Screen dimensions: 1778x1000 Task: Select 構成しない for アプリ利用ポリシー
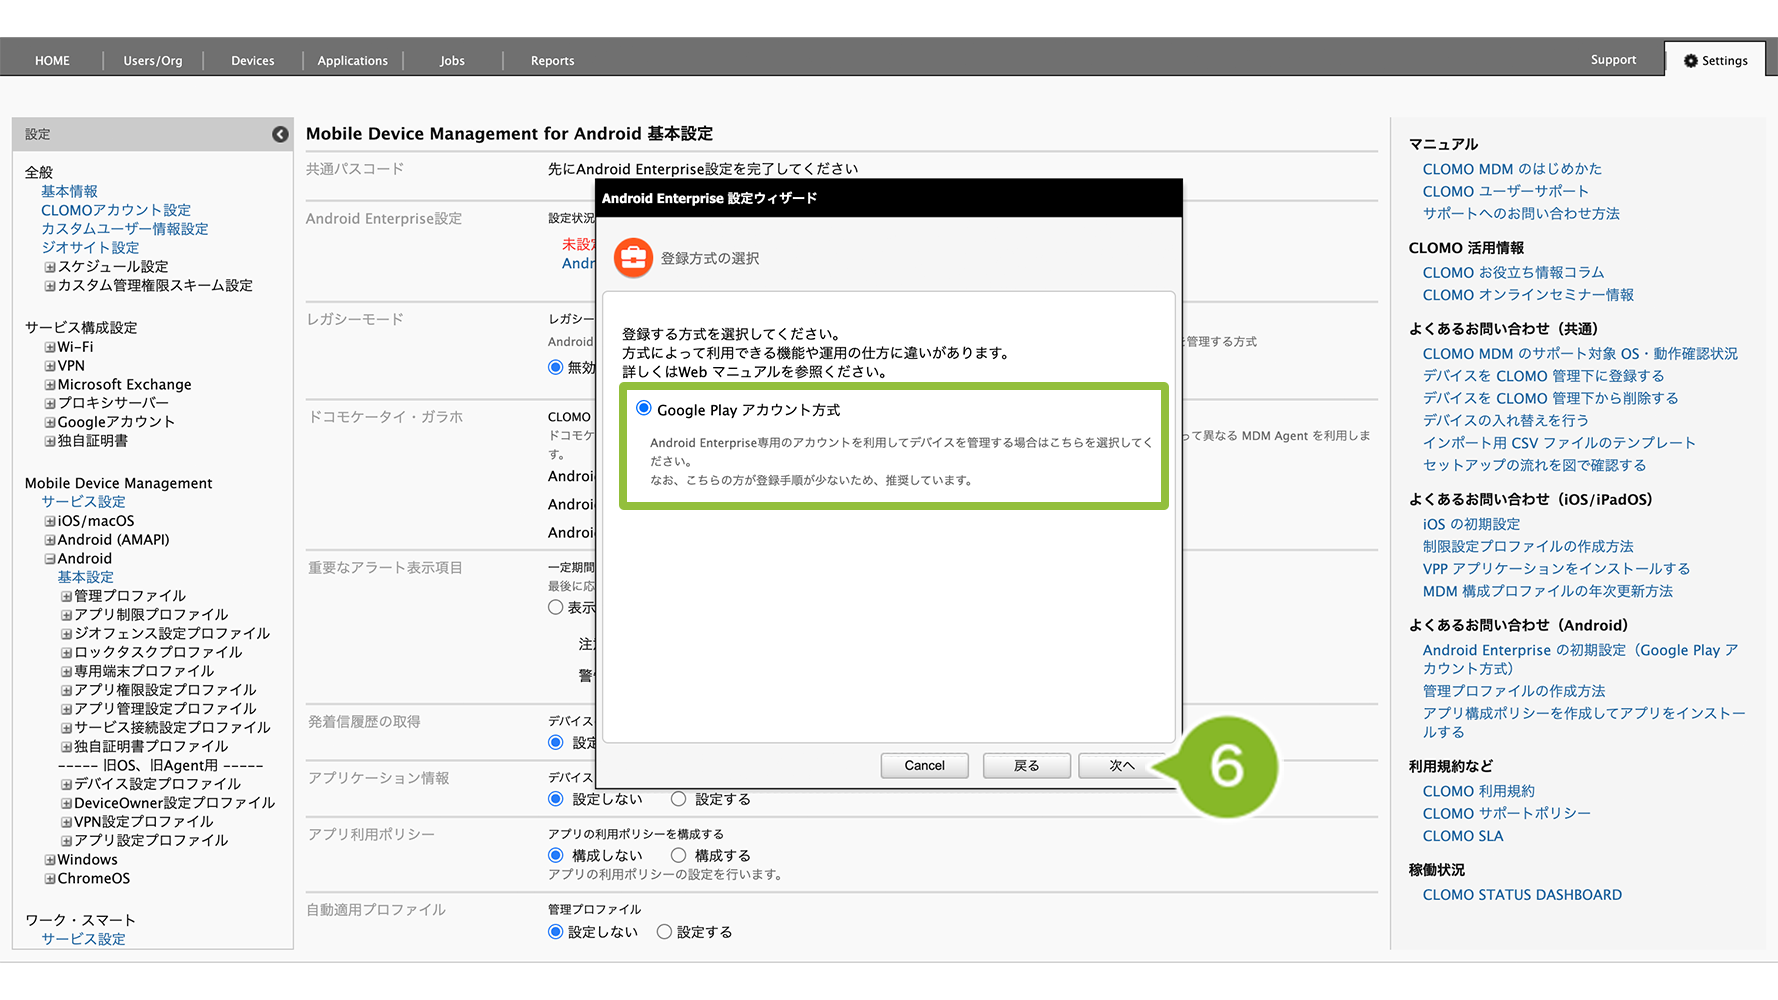556,855
